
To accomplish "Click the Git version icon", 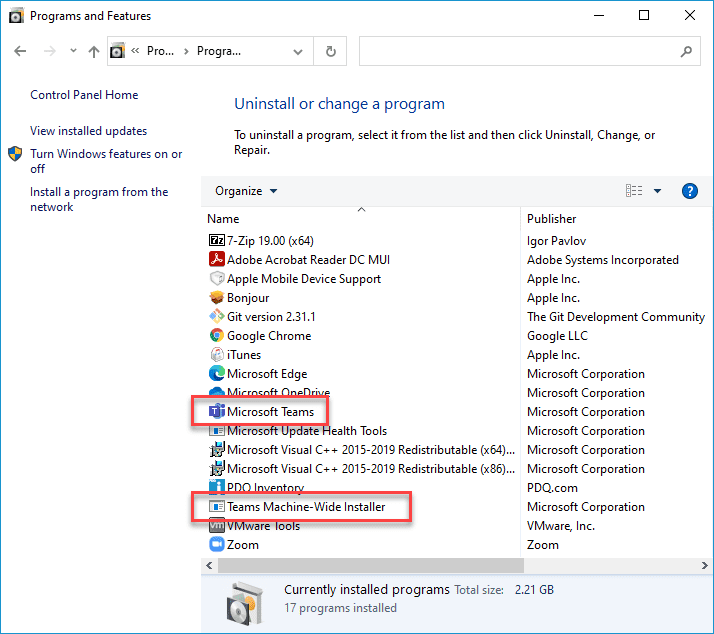I will tap(217, 316).
